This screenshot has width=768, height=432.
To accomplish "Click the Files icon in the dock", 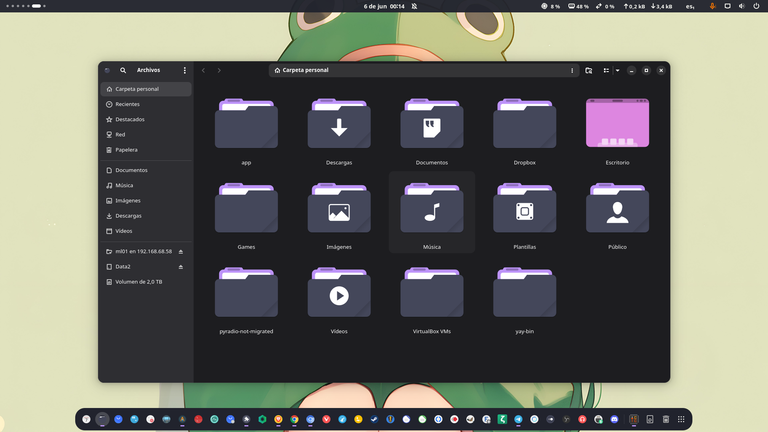I will (102, 419).
